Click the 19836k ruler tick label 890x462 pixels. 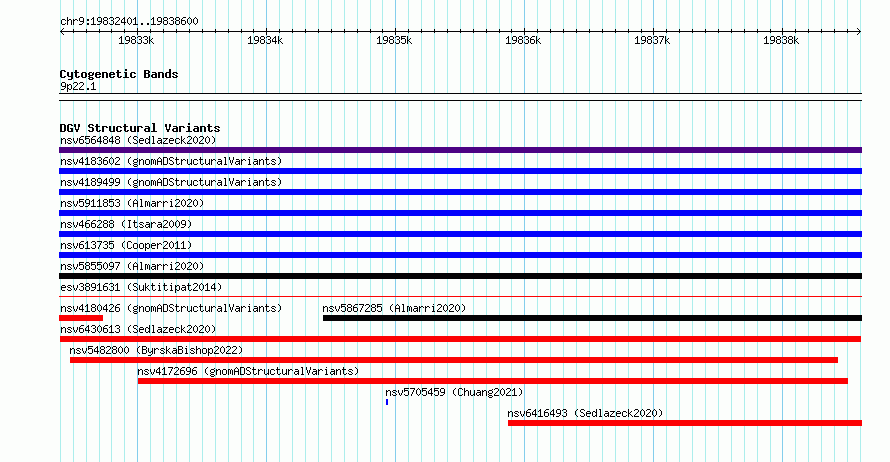[523, 40]
